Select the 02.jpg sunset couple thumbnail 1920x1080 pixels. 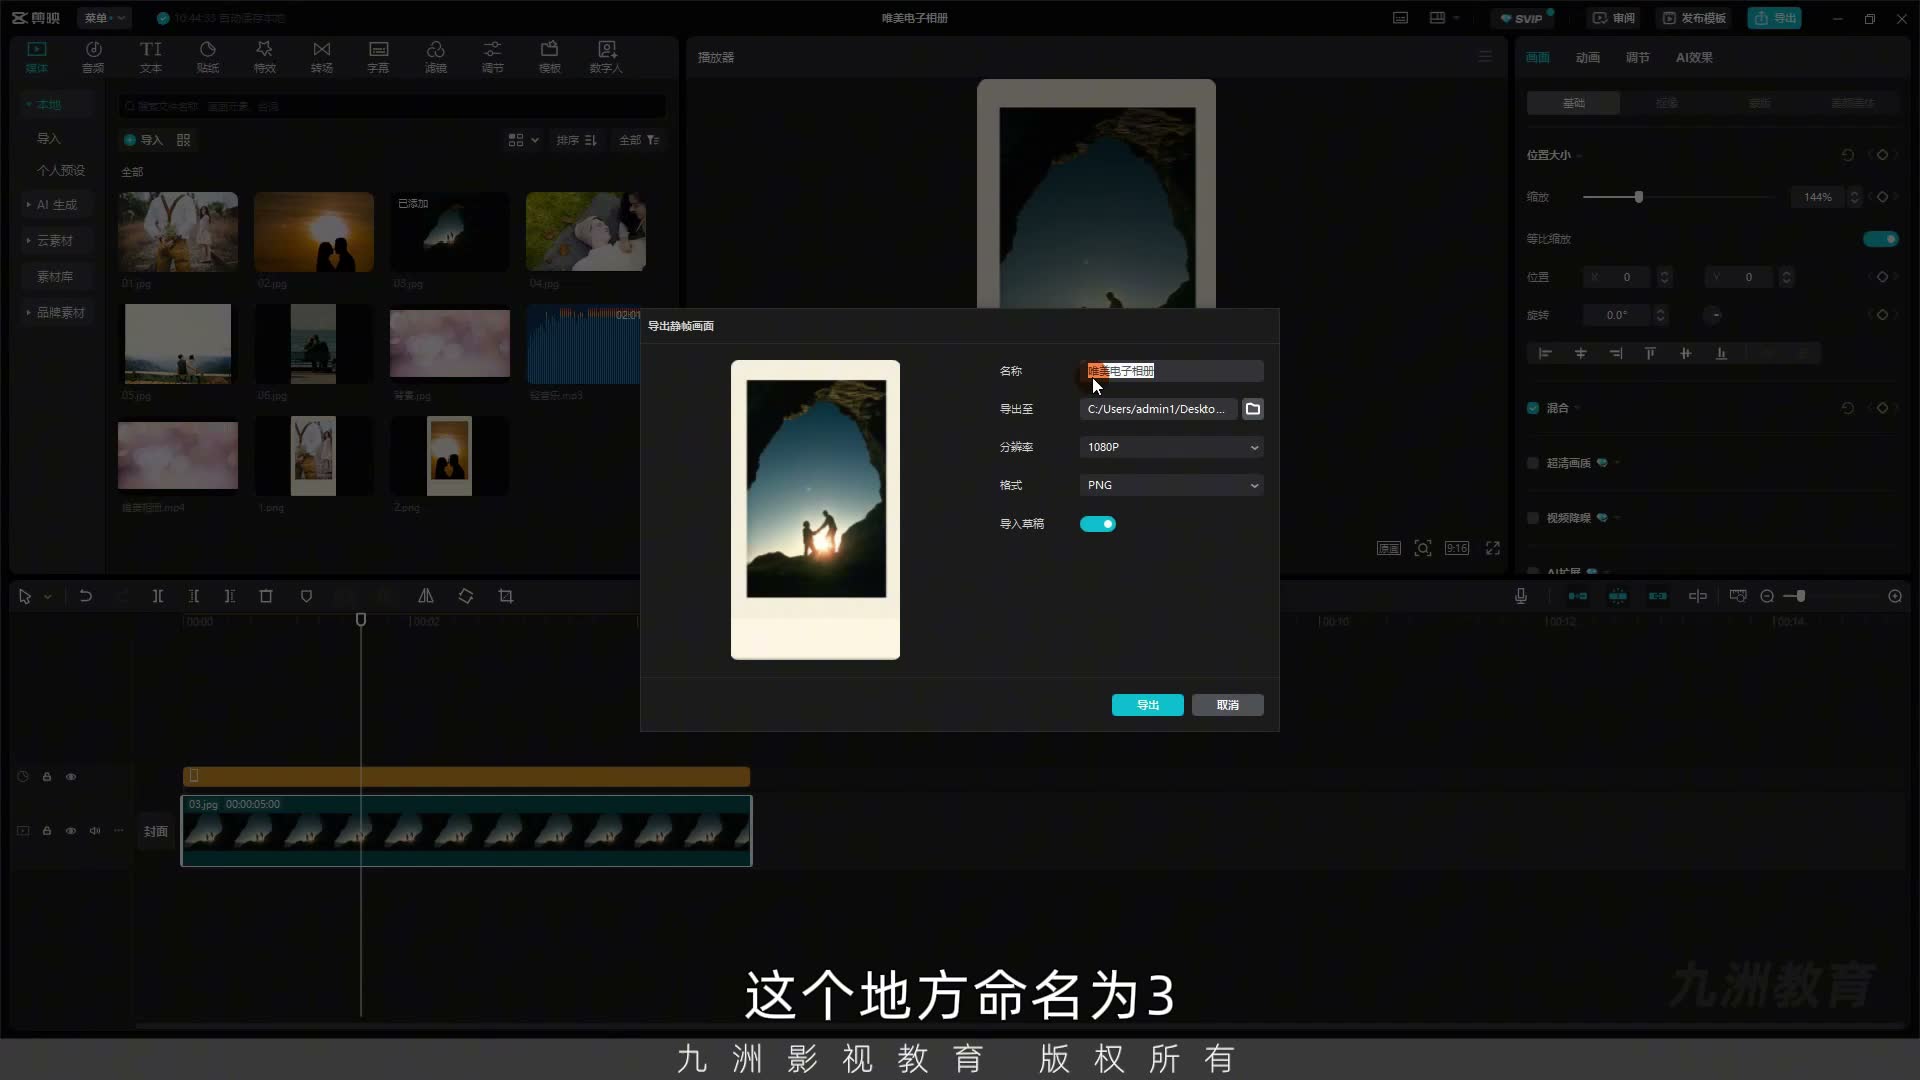(x=313, y=232)
